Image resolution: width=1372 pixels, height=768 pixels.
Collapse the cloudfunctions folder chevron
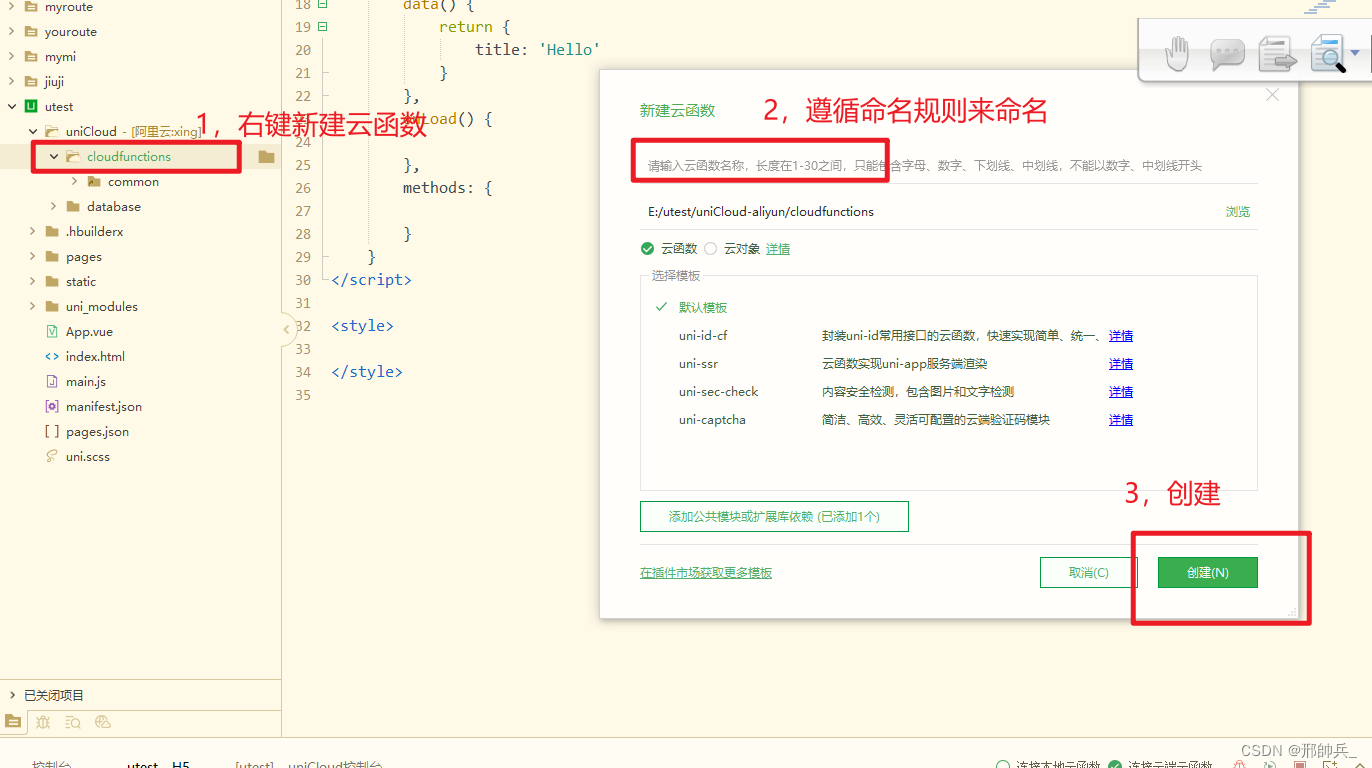(54, 156)
